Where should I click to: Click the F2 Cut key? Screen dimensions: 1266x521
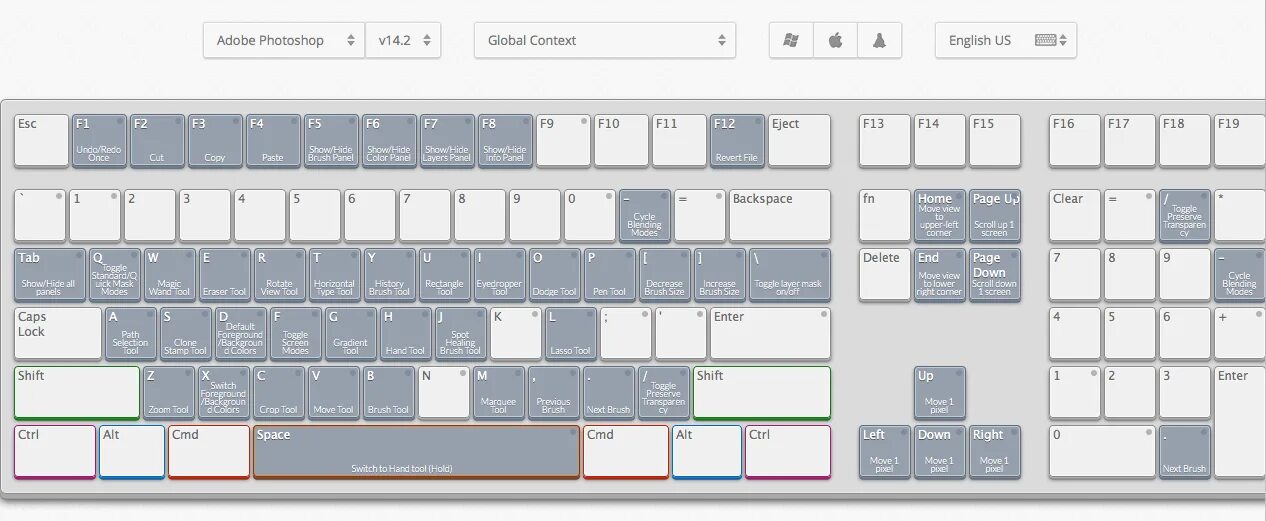coord(157,141)
